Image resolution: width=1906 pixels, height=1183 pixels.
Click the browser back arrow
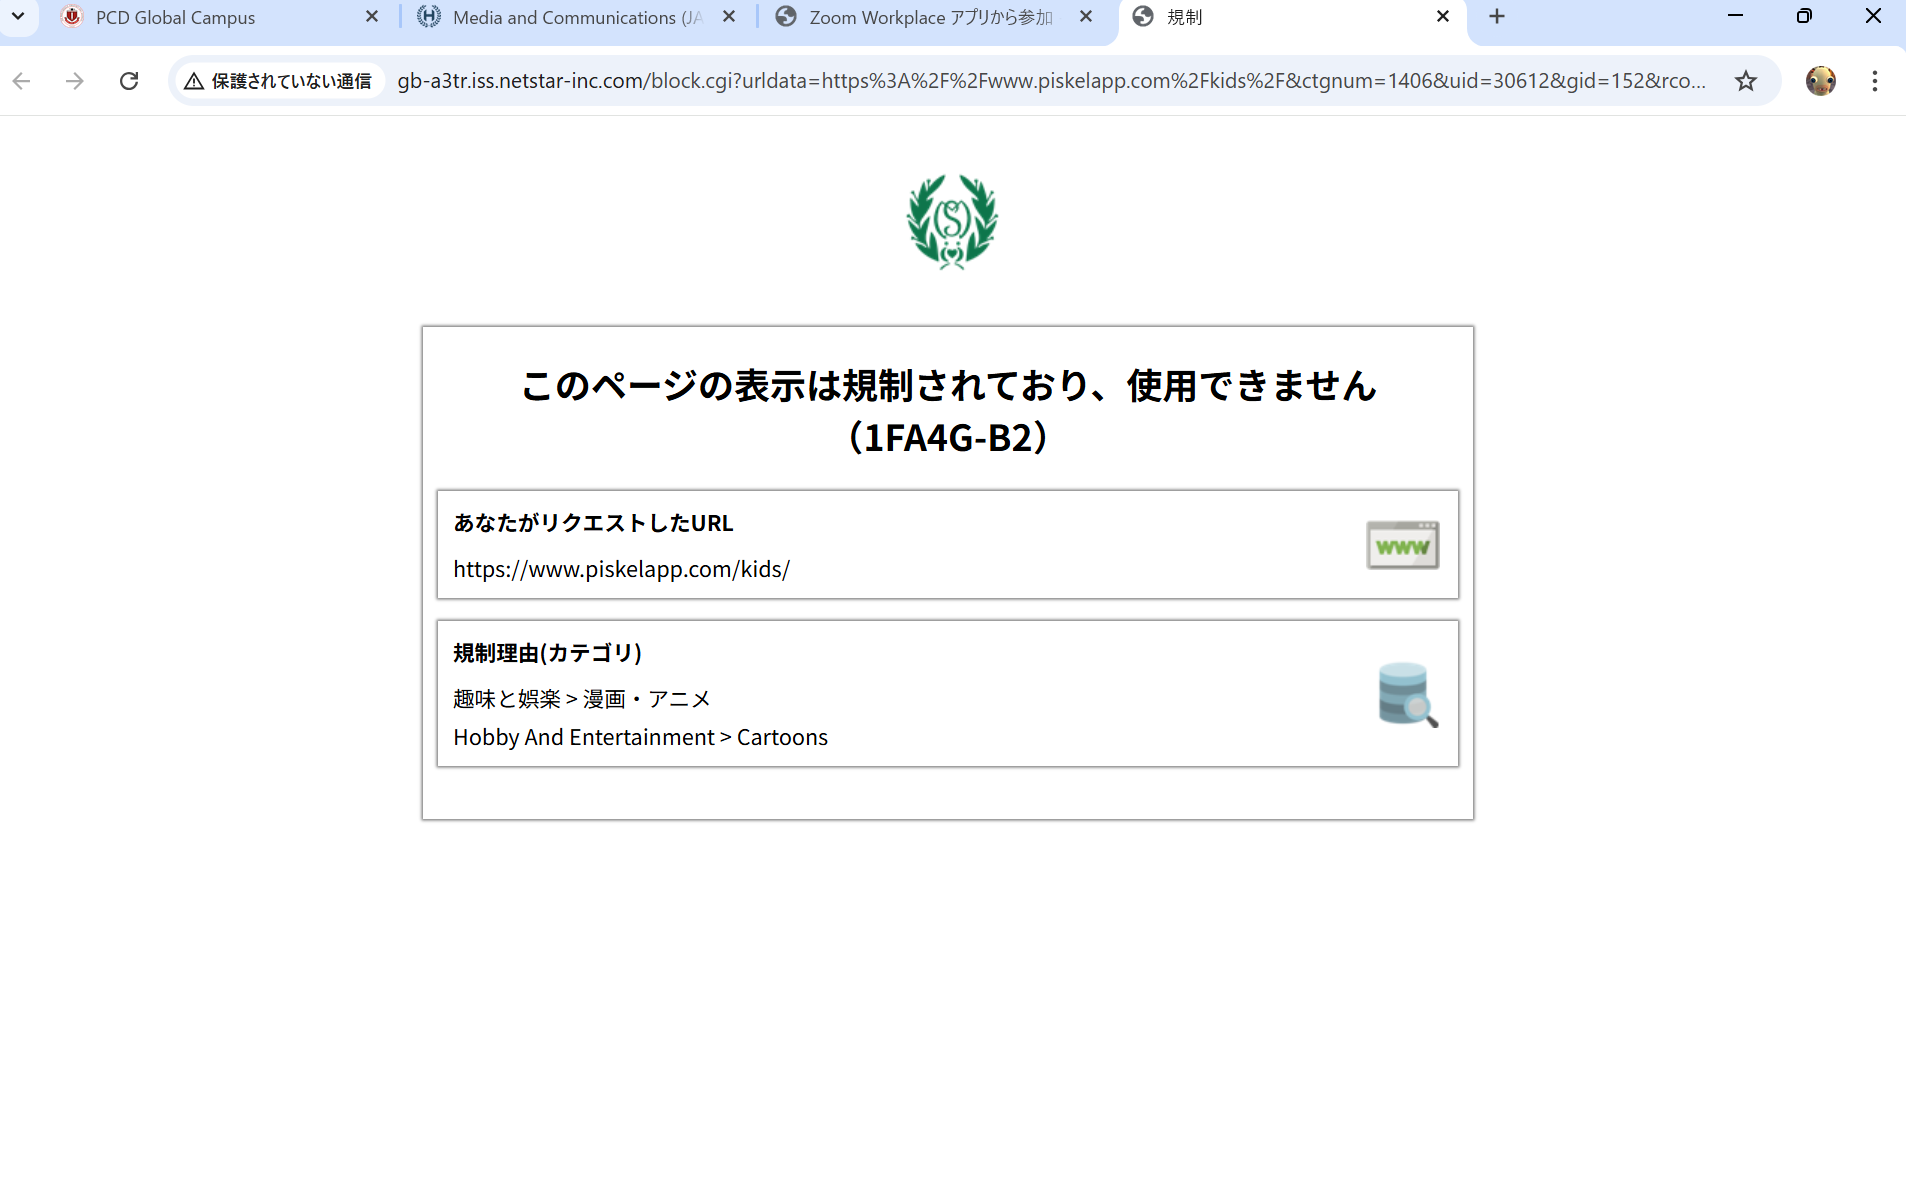(x=22, y=81)
